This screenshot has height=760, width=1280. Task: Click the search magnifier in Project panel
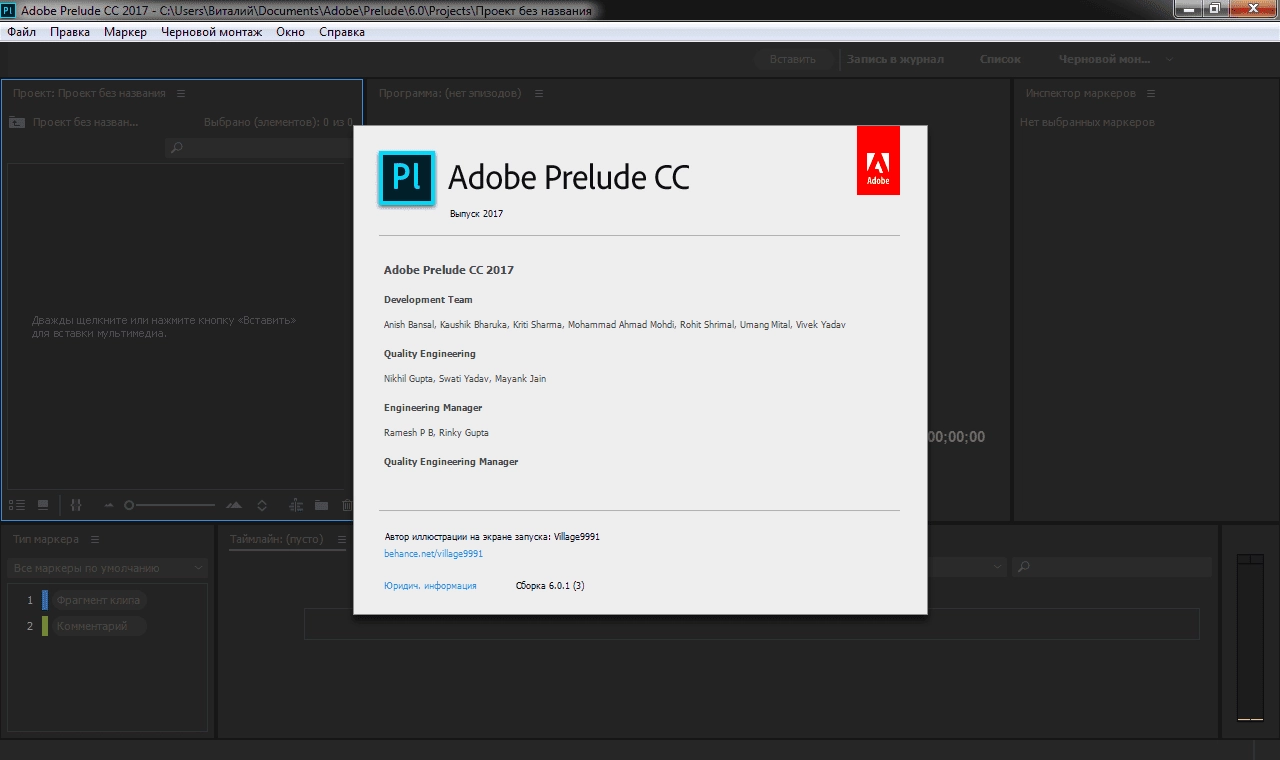point(176,148)
